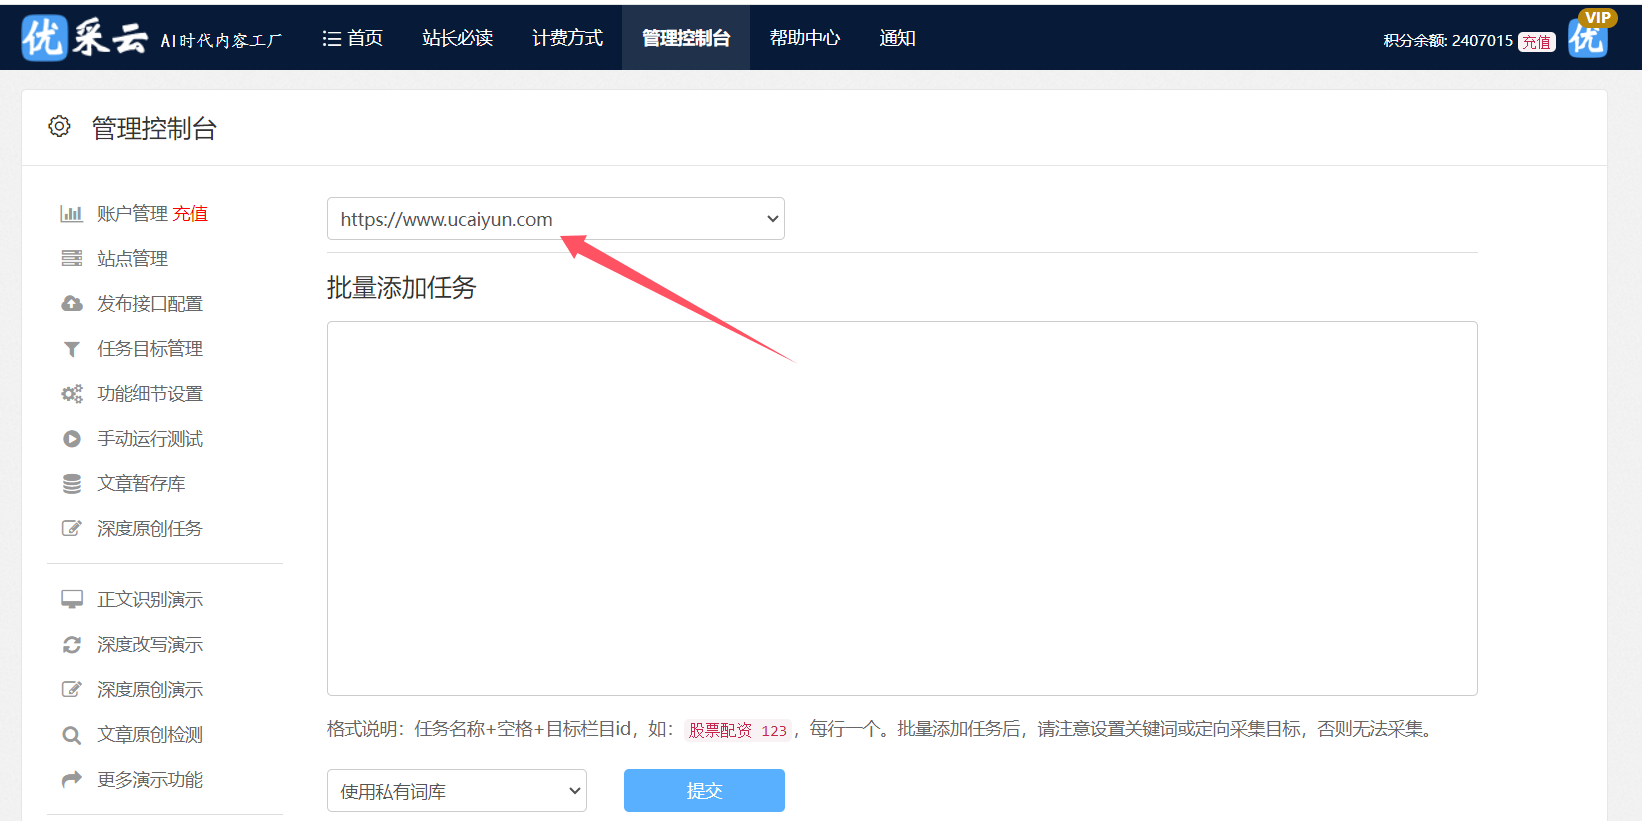Viewport: 1642px width, 821px height.
Task: Click the funnel icon for 任务目标管理
Action: click(x=71, y=349)
